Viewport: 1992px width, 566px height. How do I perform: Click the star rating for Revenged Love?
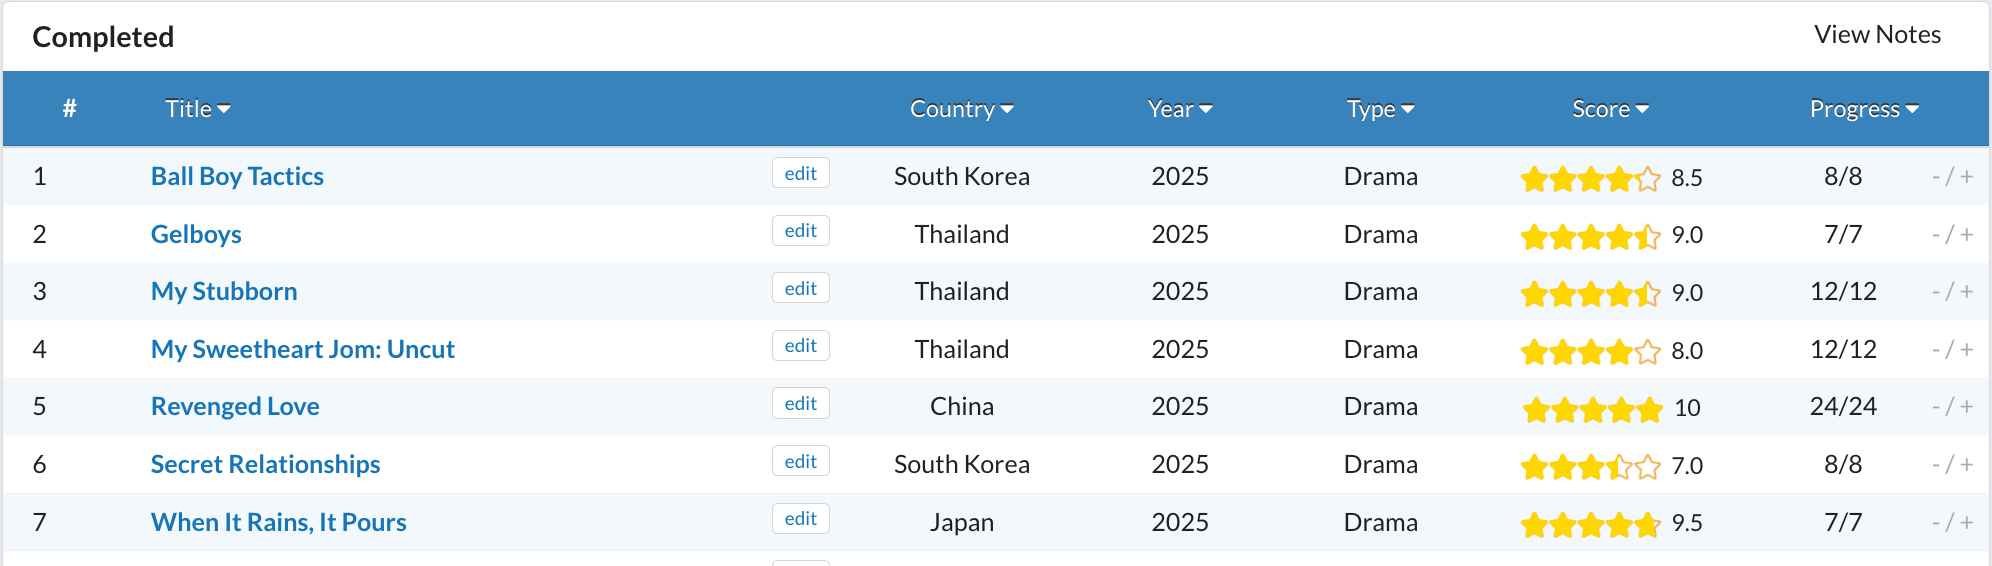tap(1592, 409)
